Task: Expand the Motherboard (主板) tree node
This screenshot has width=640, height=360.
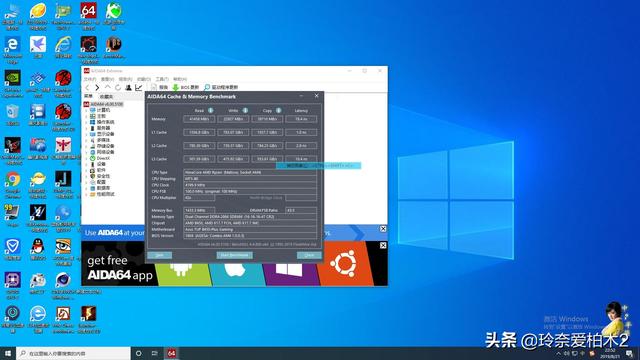Action: [x=87, y=116]
